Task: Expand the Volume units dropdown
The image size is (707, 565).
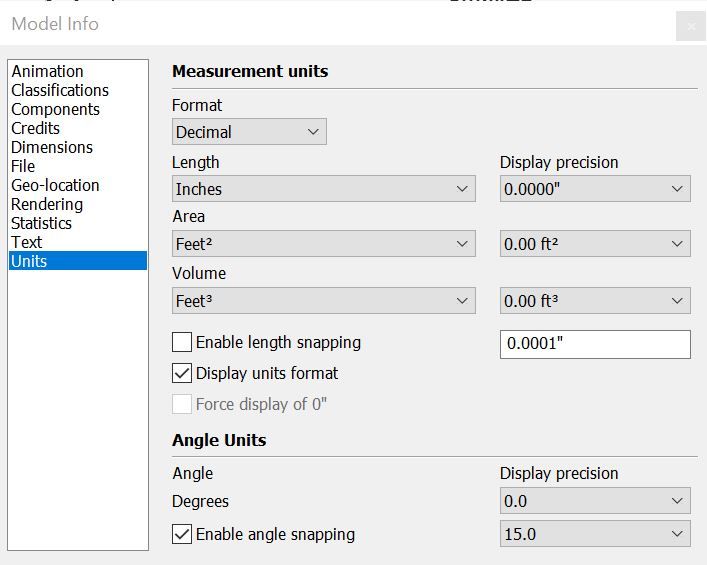Action: coord(323,301)
